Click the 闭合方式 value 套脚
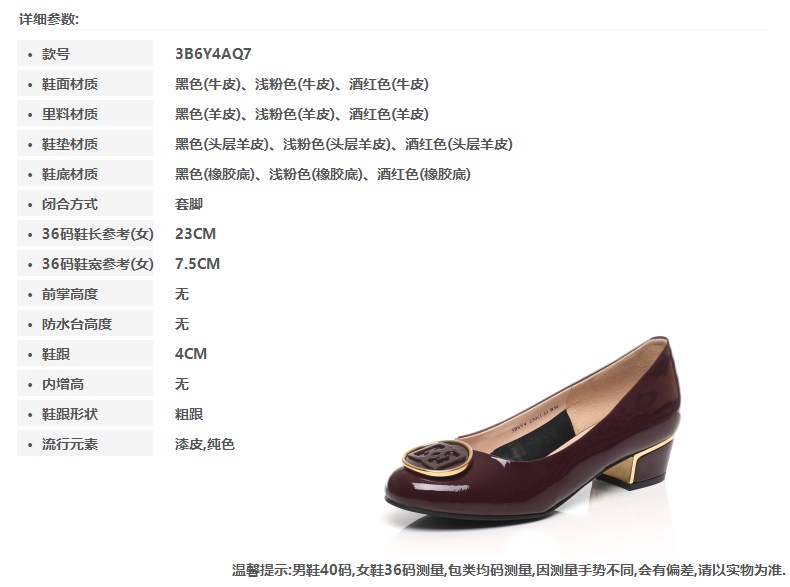The height and width of the screenshot is (587, 790). (x=188, y=204)
